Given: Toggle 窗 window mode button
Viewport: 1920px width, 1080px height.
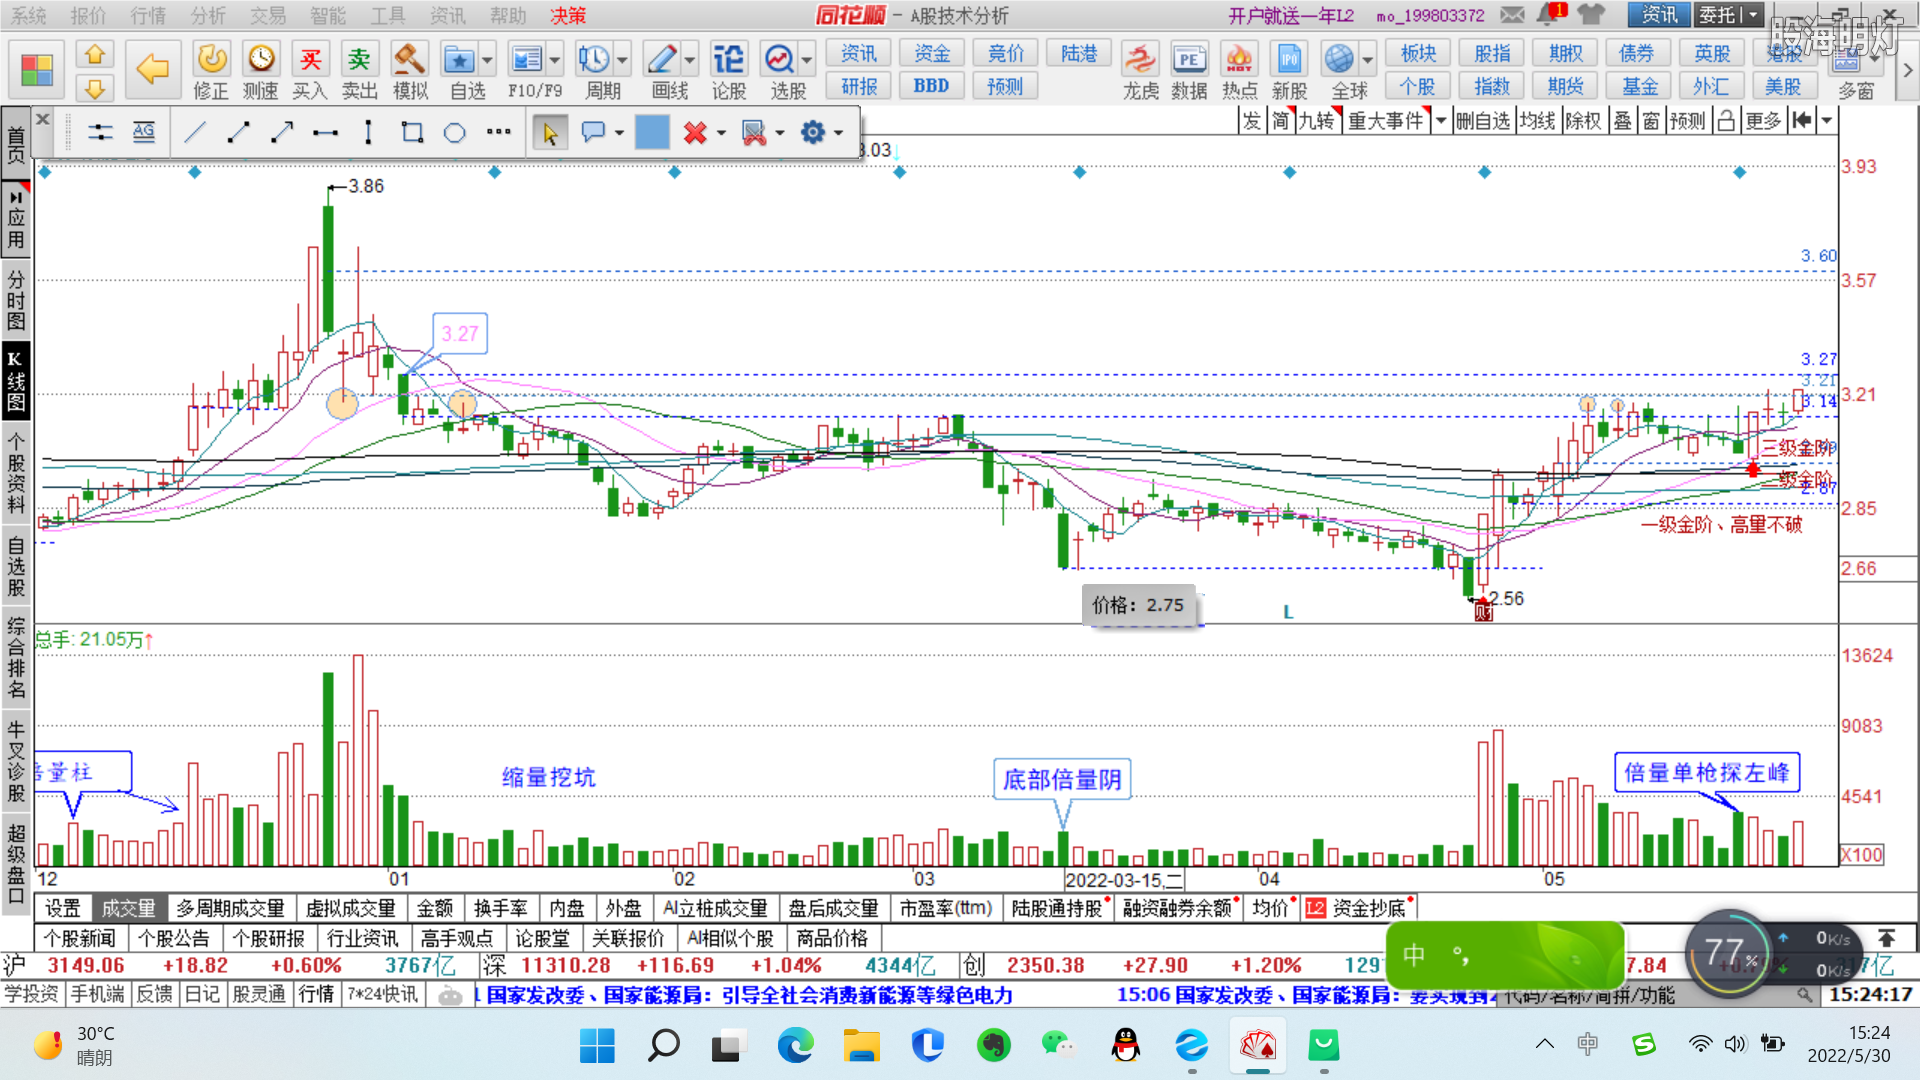Looking at the screenshot, I should click(1651, 121).
